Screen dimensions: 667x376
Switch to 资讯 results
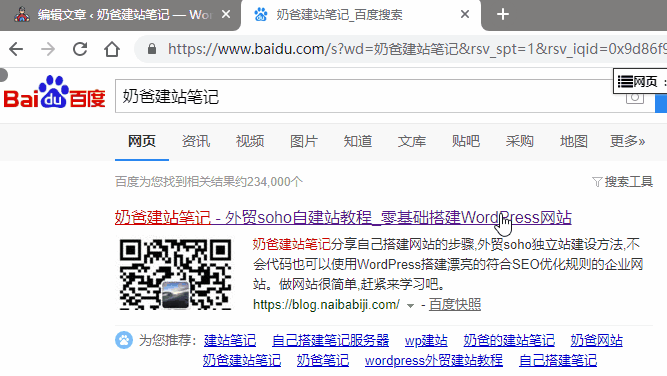tap(196, 141)
